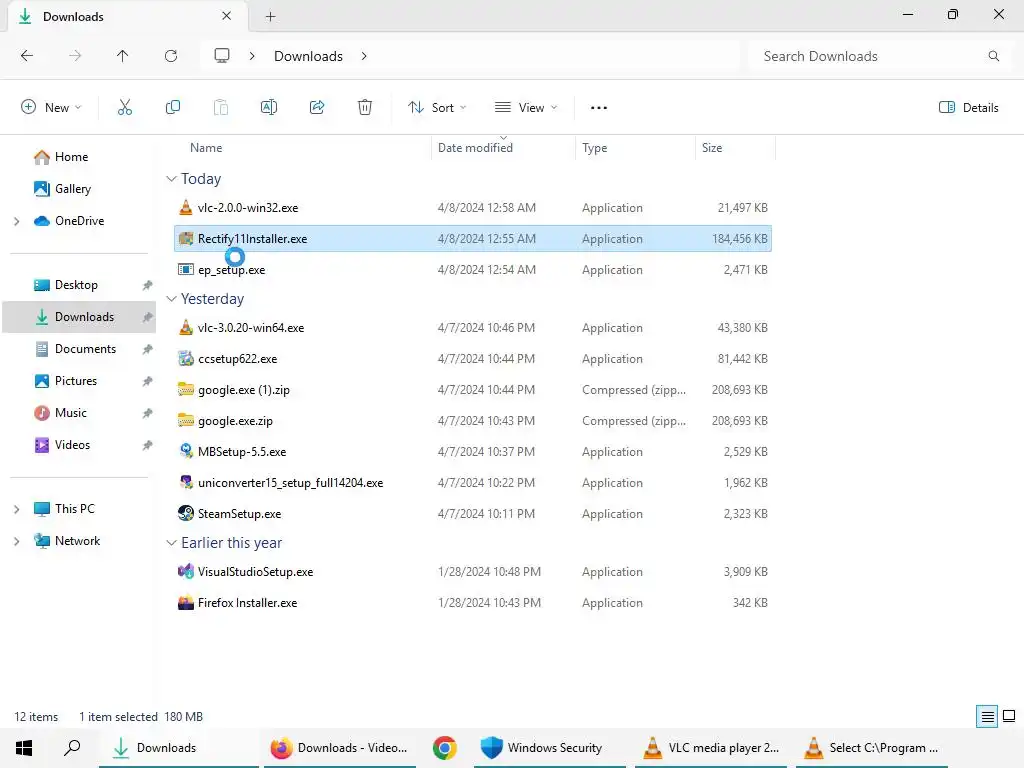Open the See more ellipsis menu
The height and width of the screenshot is (768, 1024).
(x=599, y=108)
